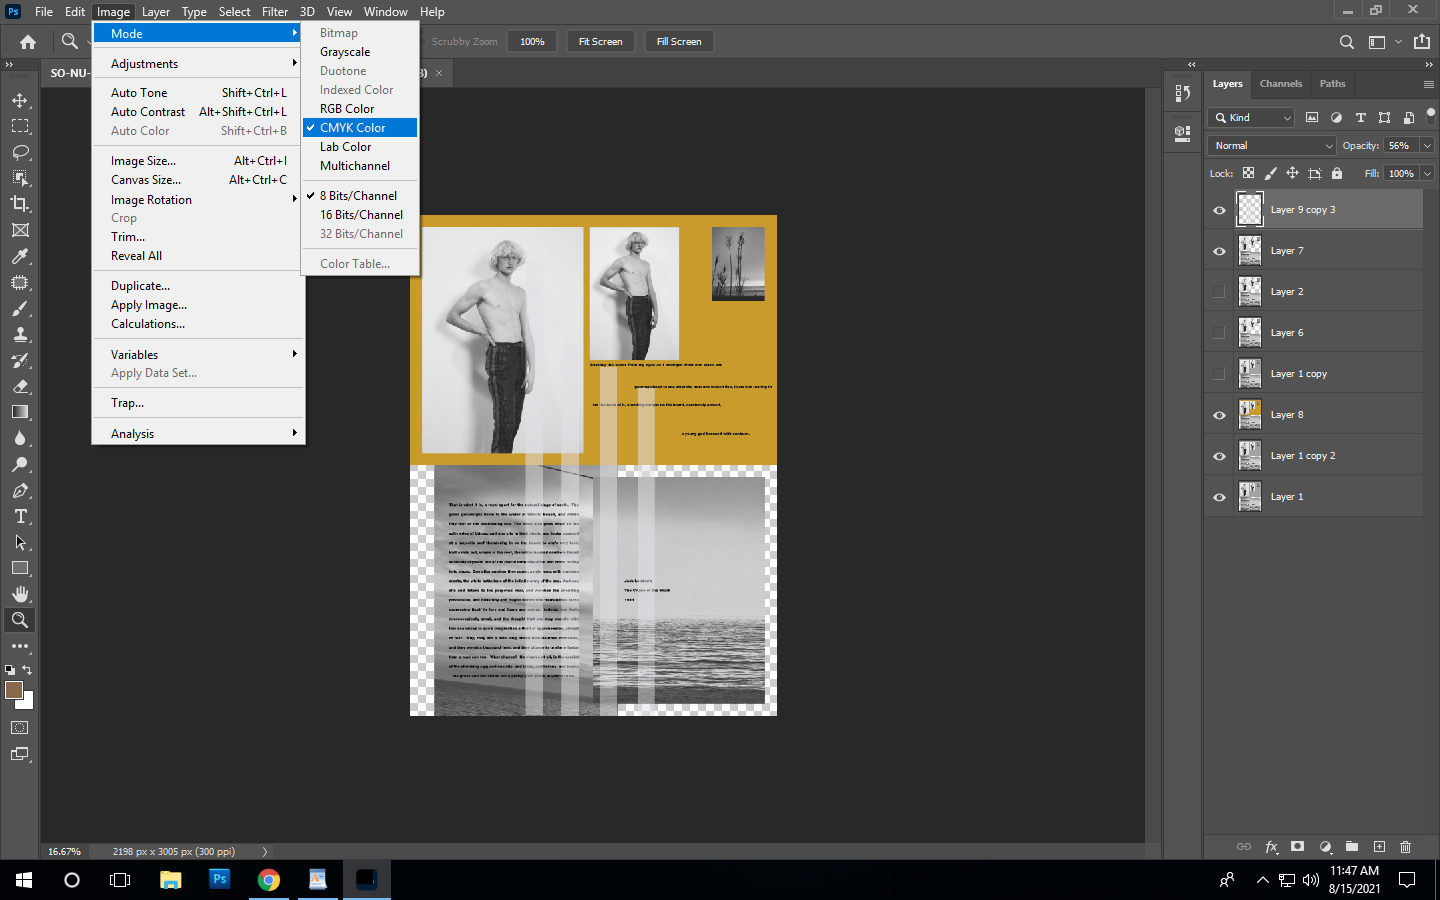This screenshot has width=1440, height=900.
Task: Select the Eraser tool
Action: point(20,386)
